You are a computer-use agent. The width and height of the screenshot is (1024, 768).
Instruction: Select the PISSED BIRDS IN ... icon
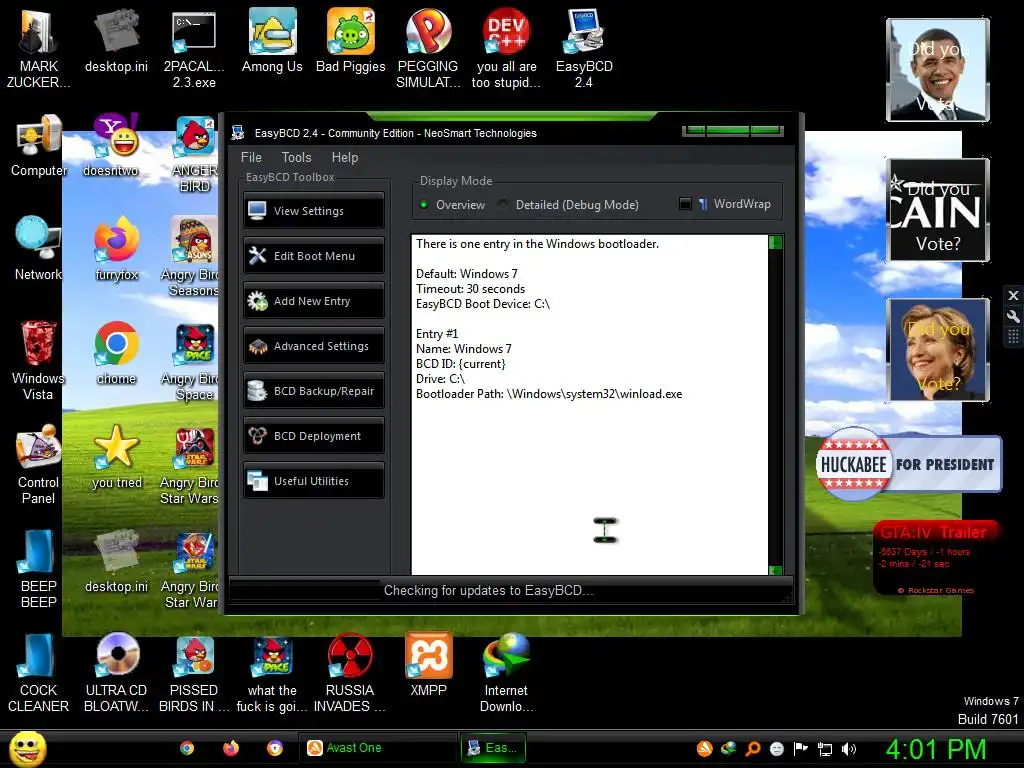pos(194,673)
